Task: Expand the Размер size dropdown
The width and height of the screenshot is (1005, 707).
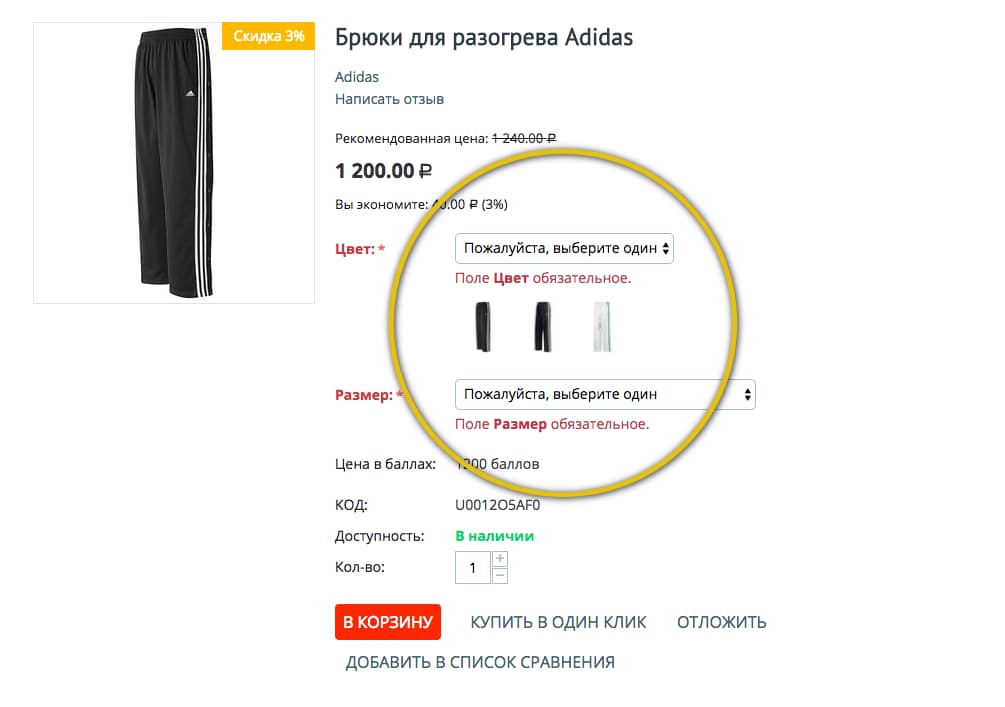Action: click(605, 394)
